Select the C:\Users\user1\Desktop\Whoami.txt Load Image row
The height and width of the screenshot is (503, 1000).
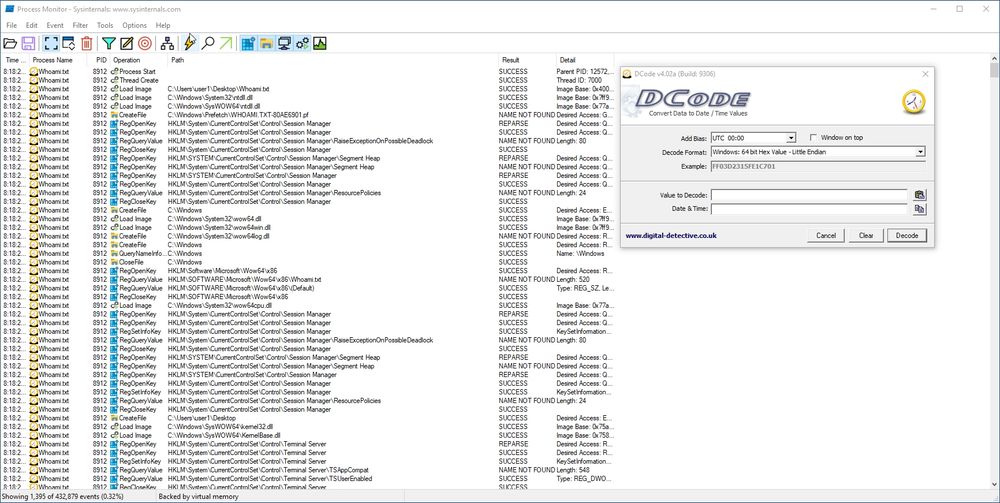pyautogui.click(x=309, y=89)
